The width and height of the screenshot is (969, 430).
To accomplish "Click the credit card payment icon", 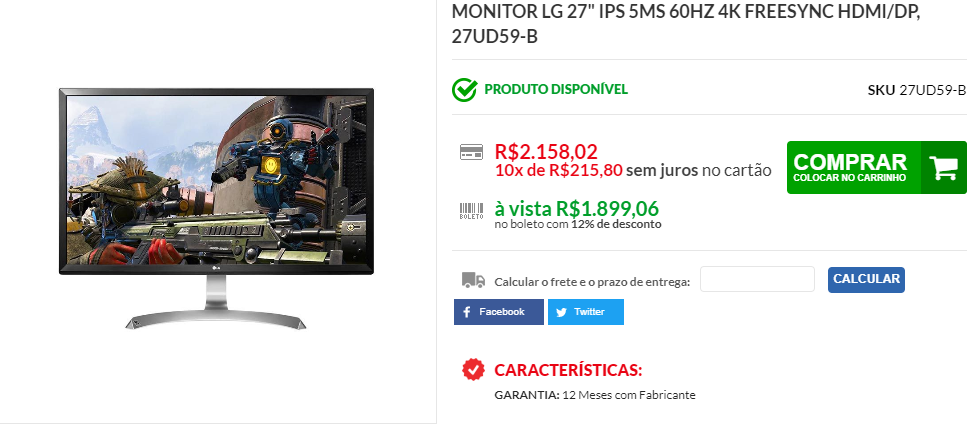I will (472, 152).
